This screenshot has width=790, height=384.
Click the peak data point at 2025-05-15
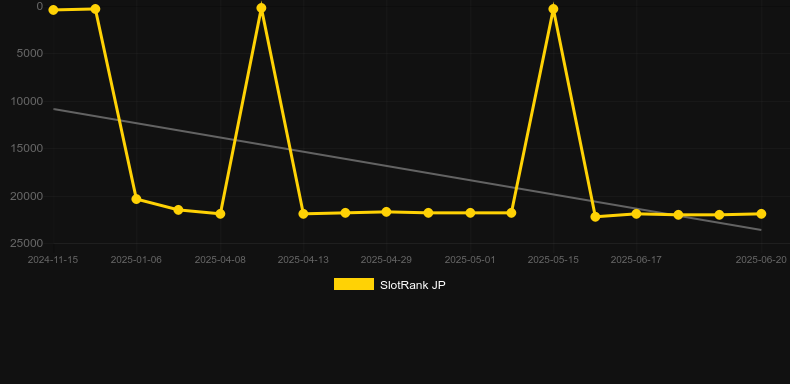coord(553,9)
